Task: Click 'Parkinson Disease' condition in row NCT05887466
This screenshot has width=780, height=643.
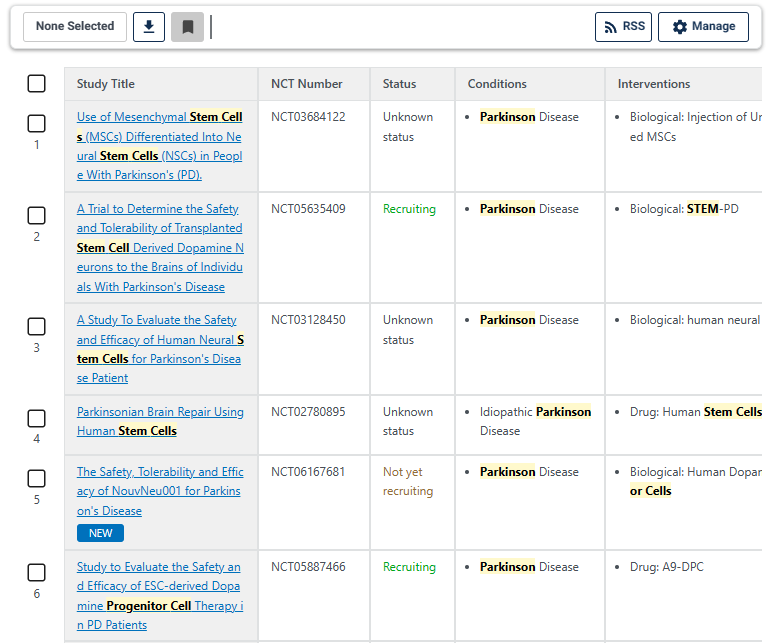Action: pos(529,567)
